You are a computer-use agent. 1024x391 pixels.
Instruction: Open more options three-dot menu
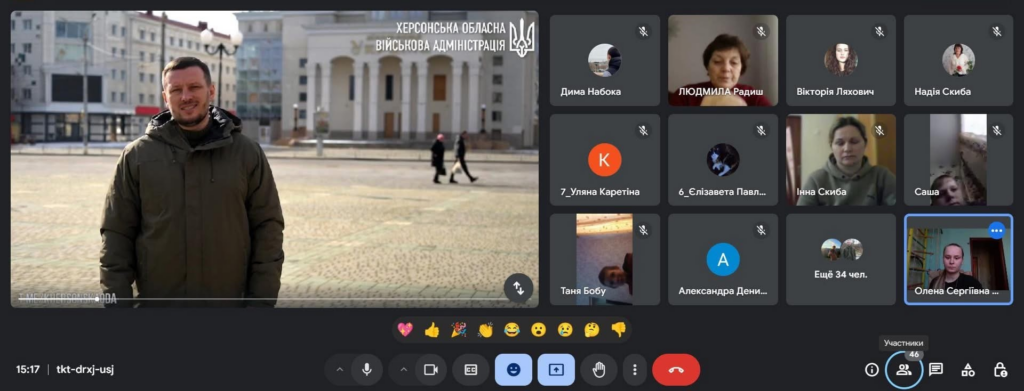point(634,369)
